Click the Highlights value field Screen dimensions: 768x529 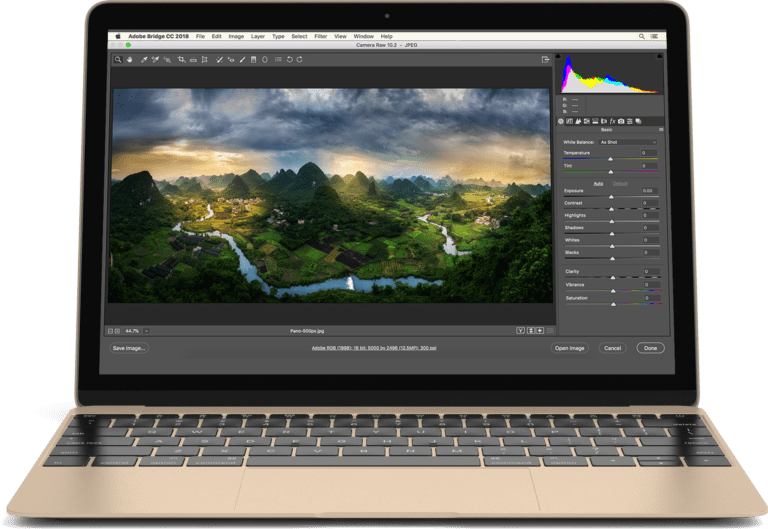click(650, 215)
